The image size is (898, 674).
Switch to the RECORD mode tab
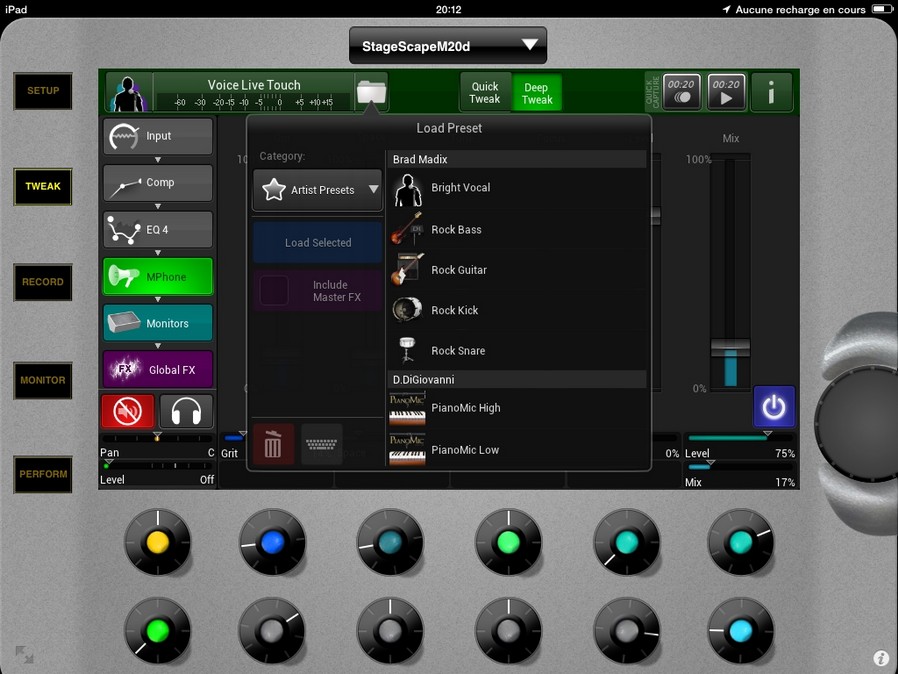click(43, 282)
